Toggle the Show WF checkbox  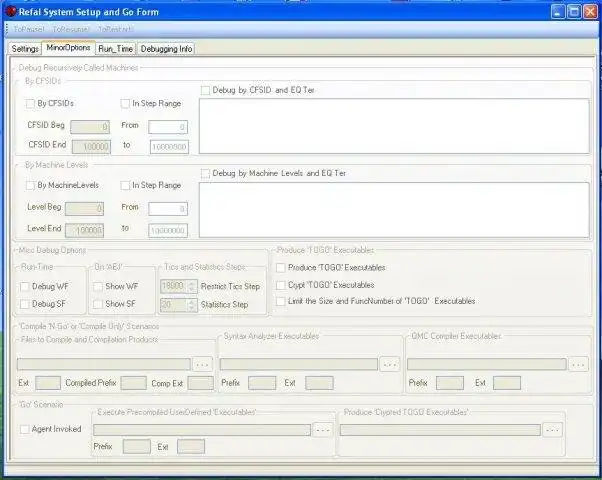[98, 286]
